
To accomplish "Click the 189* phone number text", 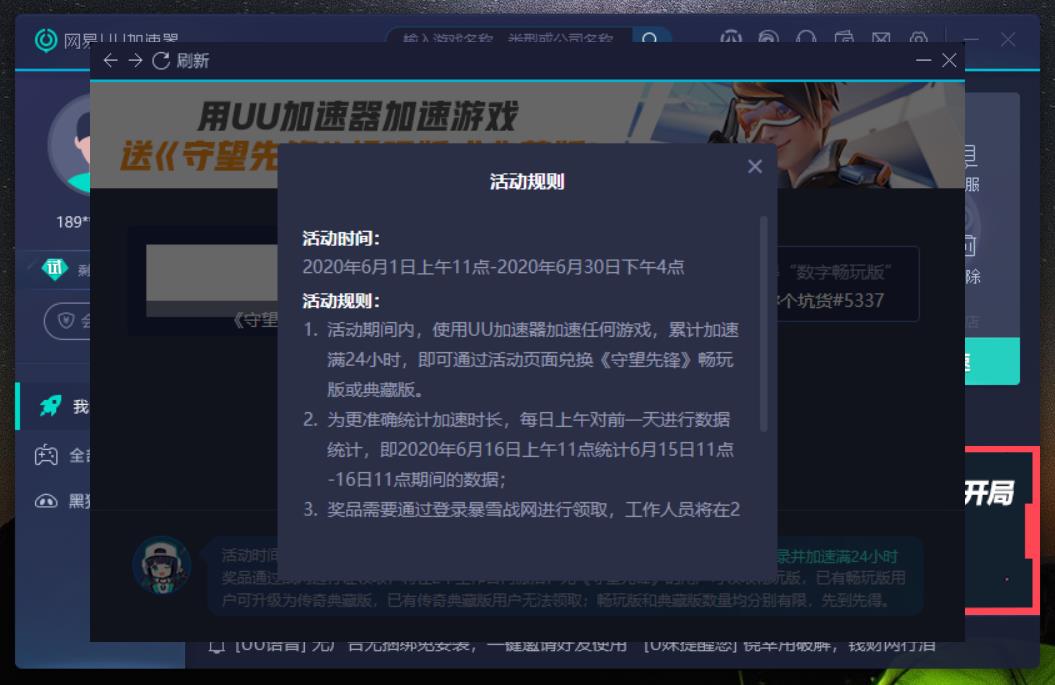I will [73, 222].
